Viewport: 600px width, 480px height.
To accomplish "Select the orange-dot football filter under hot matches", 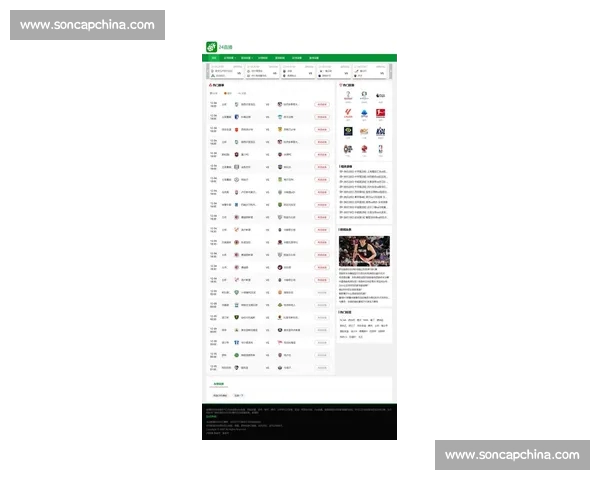I will 228,93.
